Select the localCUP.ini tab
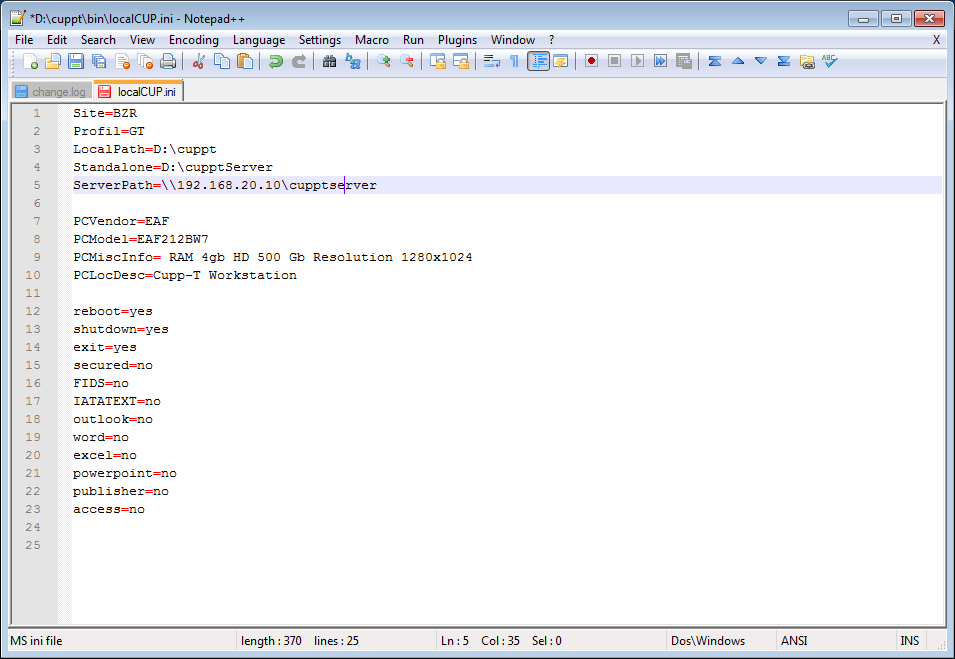955x659 pixels. tap(139, 92)
